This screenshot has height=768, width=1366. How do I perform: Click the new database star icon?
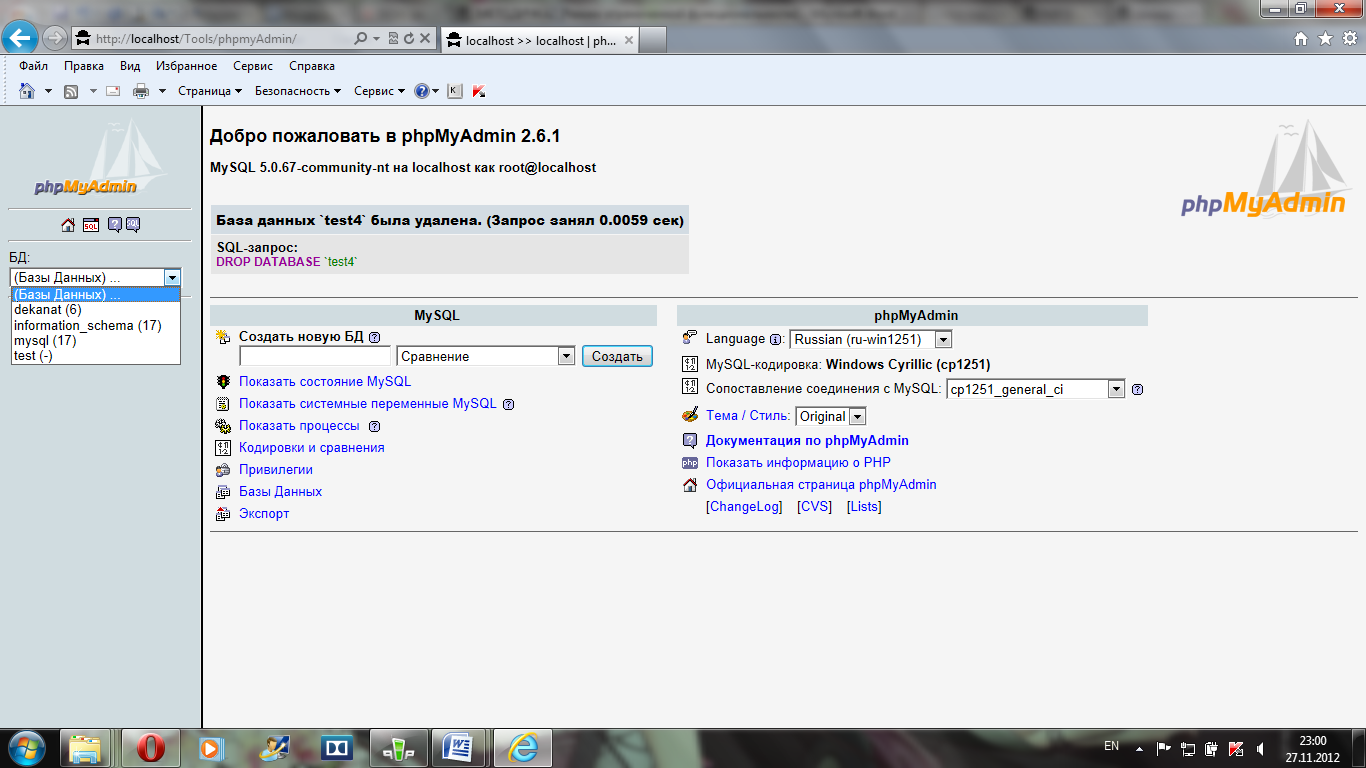223,337
